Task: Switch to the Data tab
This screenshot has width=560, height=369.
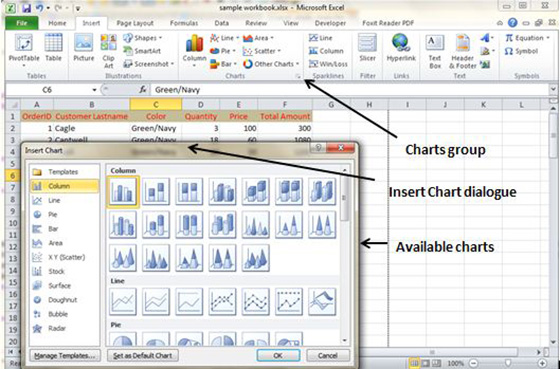Action: [x=221, y=23]
